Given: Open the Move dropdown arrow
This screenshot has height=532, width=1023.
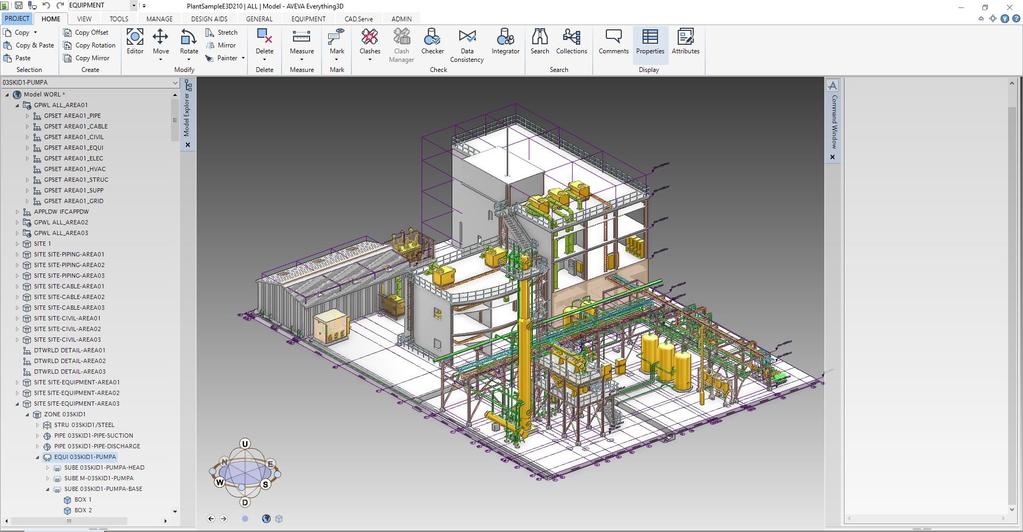Looking at the screenshot, I should 160,59.
